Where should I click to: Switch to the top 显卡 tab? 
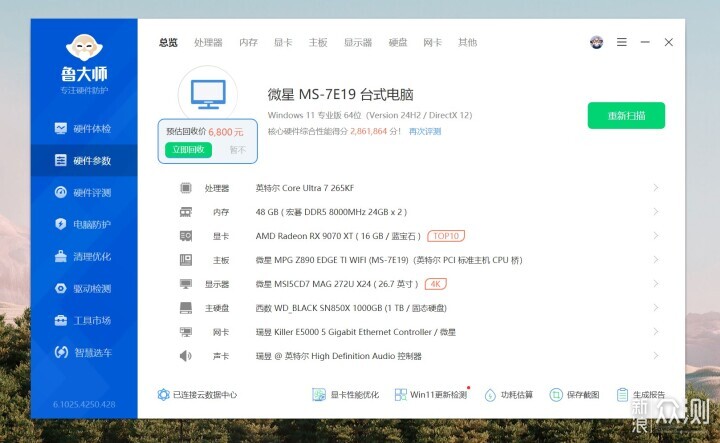click(x=283, y=43)
